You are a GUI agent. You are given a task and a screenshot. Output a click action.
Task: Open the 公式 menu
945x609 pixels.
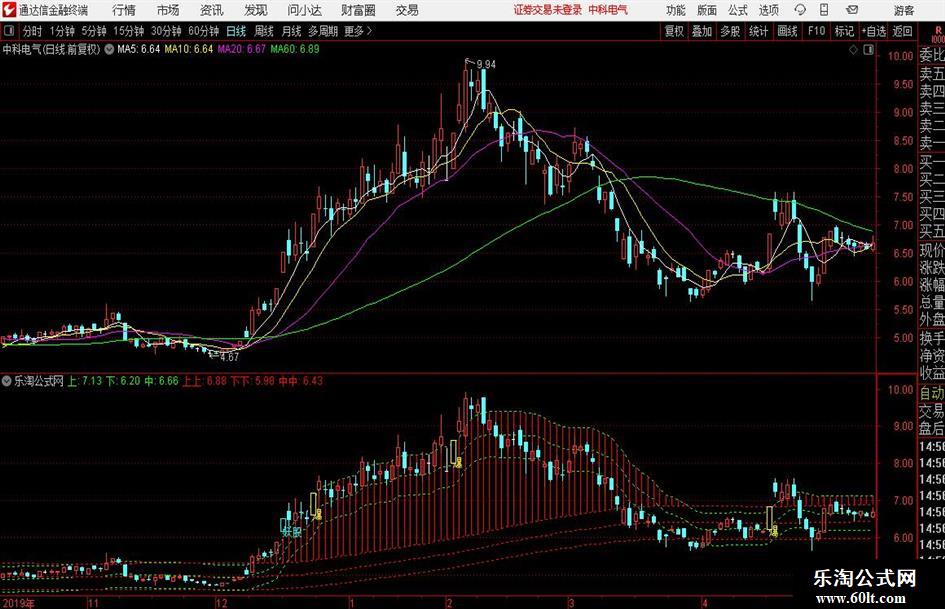[738, 10]
